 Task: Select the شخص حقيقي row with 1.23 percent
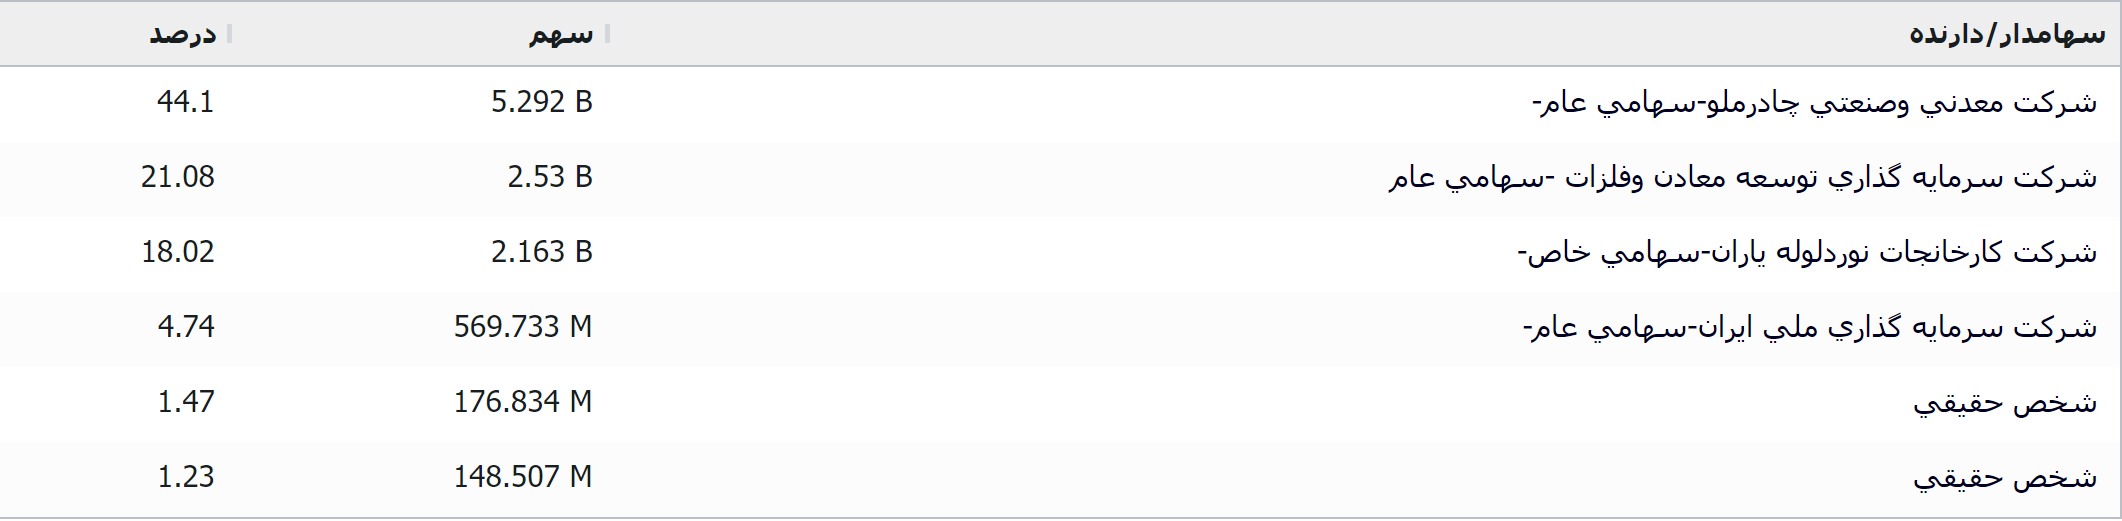[x=2004, y=478]
